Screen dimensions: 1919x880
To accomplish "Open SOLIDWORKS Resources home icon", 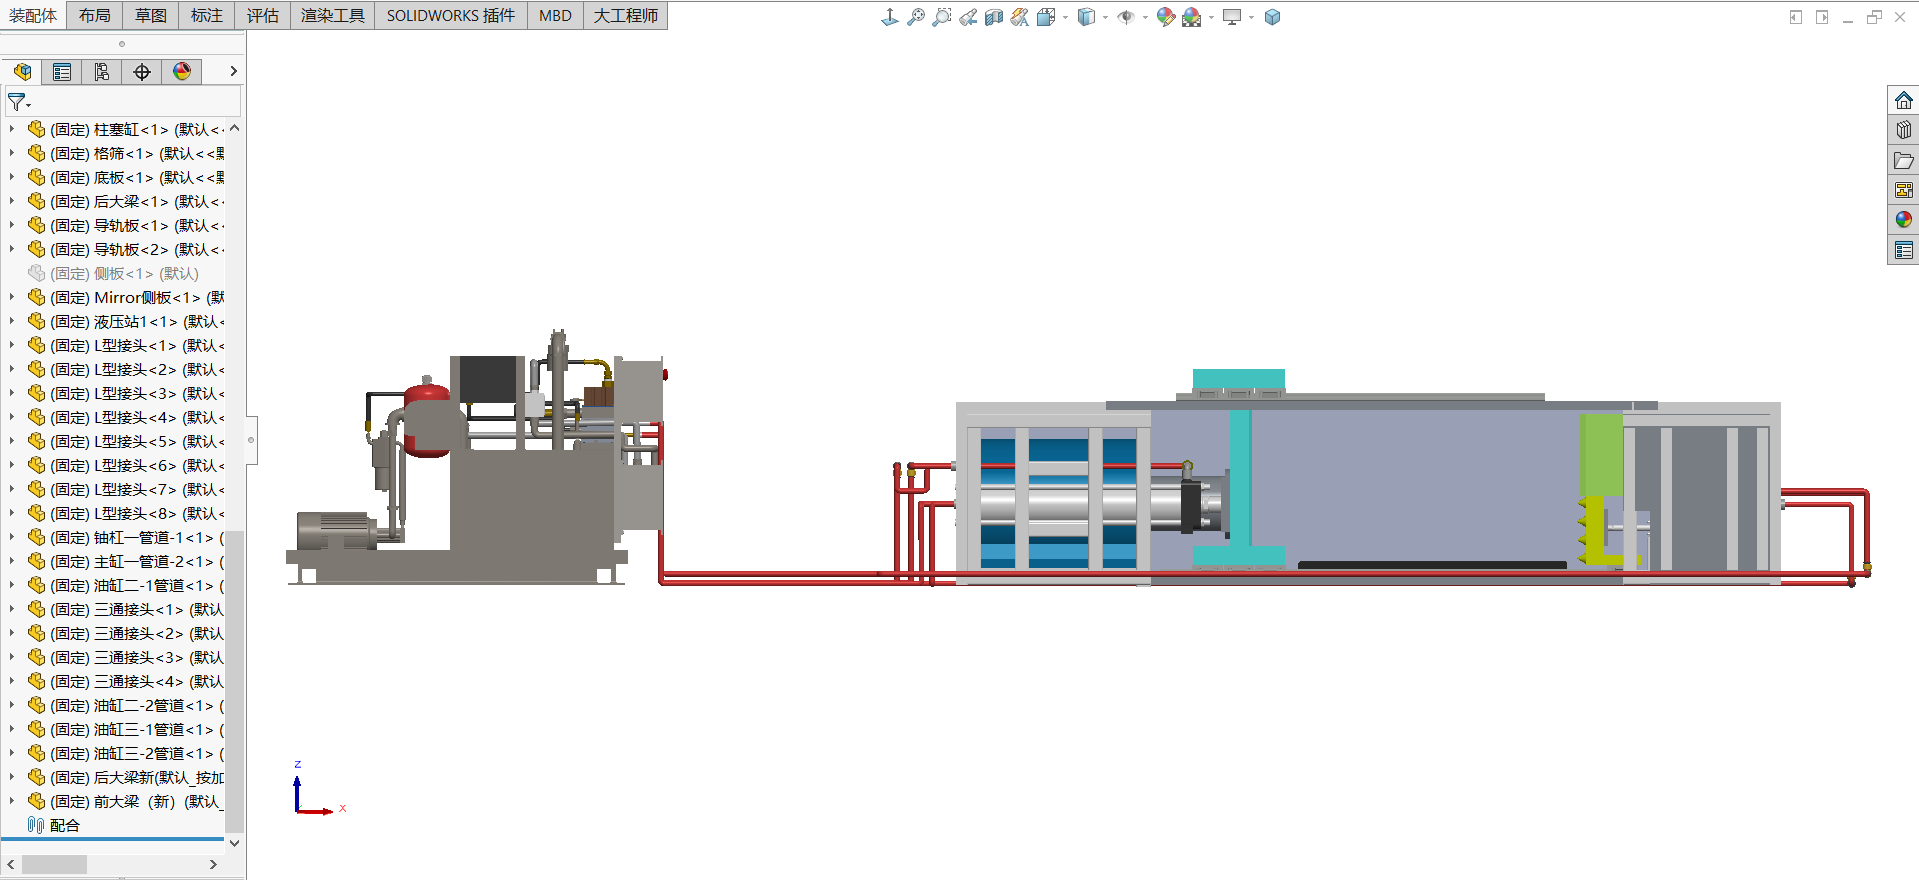I will 1903,100.
